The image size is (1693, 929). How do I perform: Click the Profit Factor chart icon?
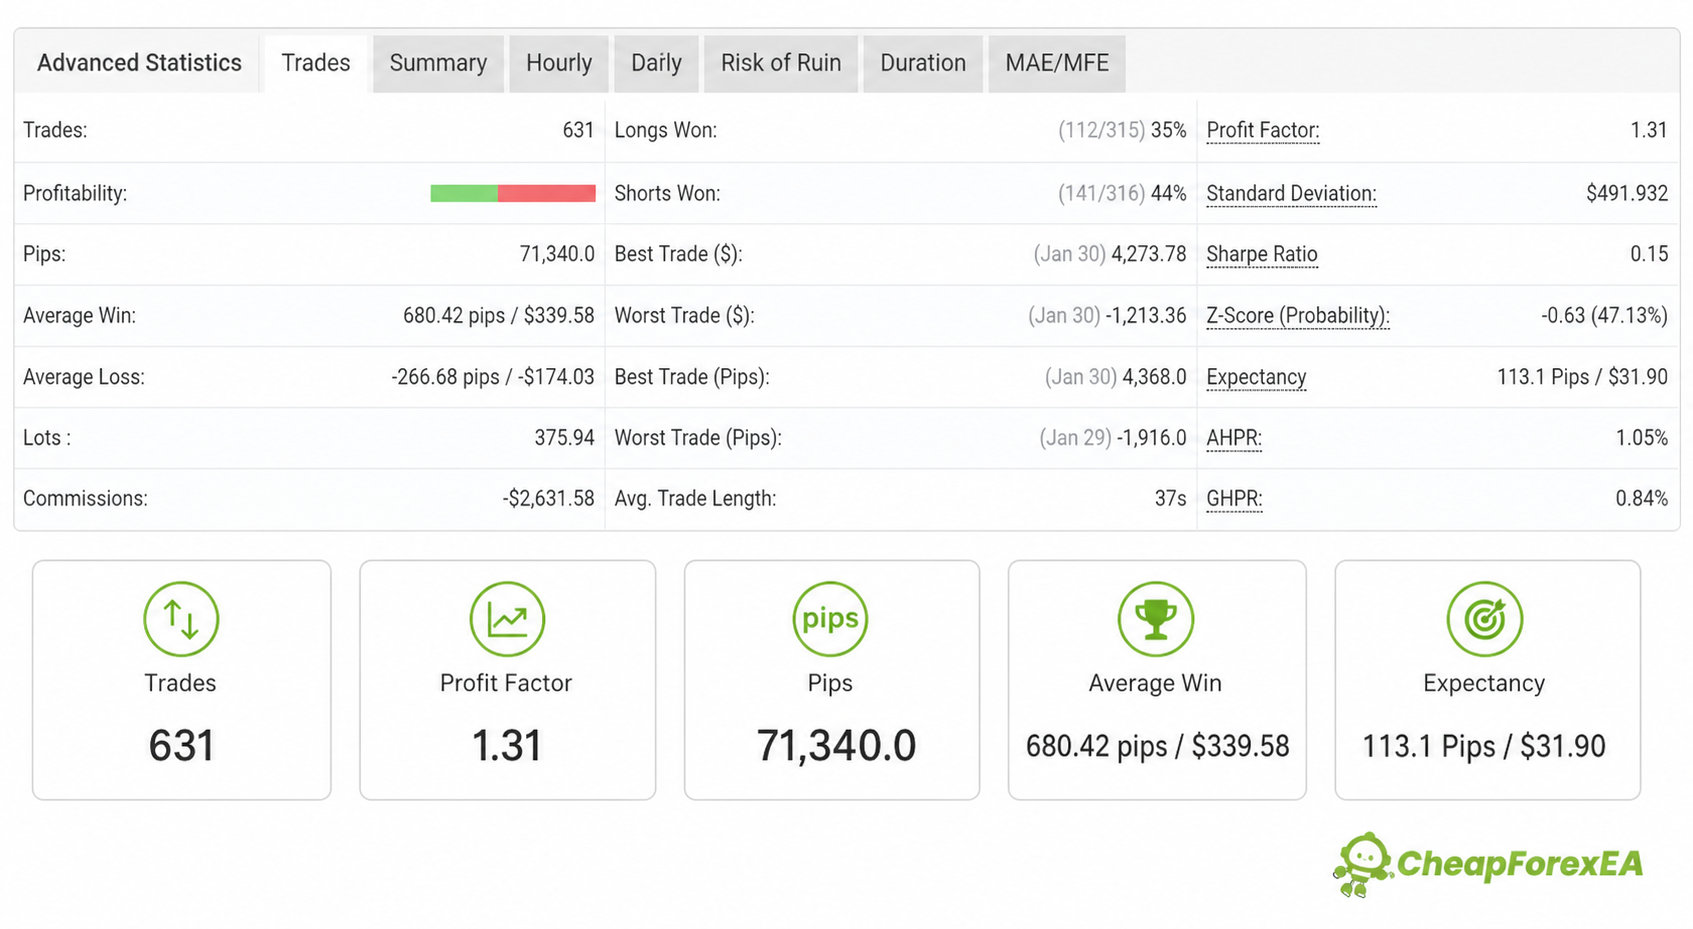tap(507, 619)
